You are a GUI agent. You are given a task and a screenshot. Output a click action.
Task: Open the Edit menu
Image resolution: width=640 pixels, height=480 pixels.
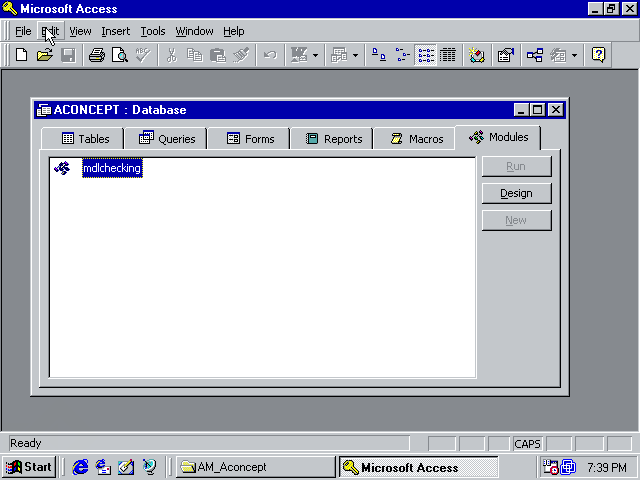51,31
